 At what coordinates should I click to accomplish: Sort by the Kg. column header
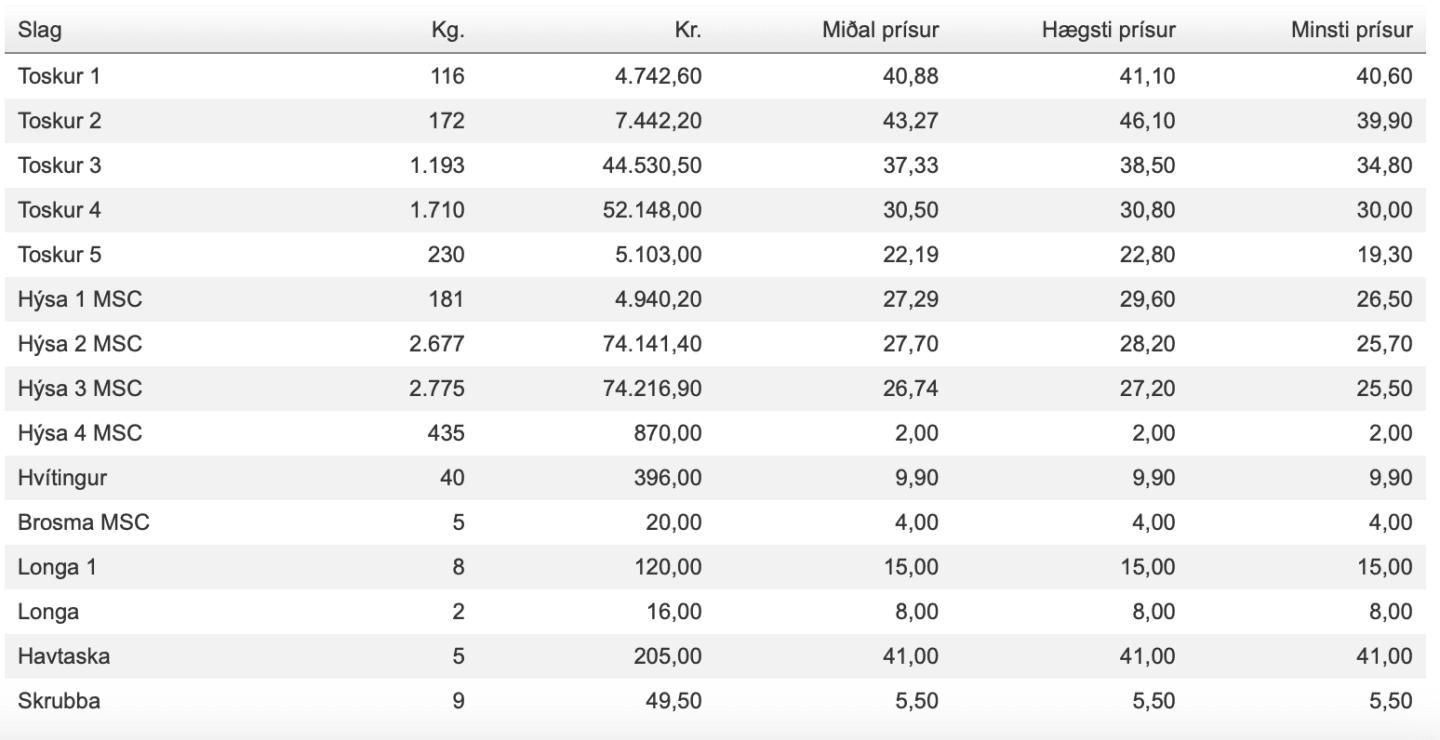(x=448, y=32)
